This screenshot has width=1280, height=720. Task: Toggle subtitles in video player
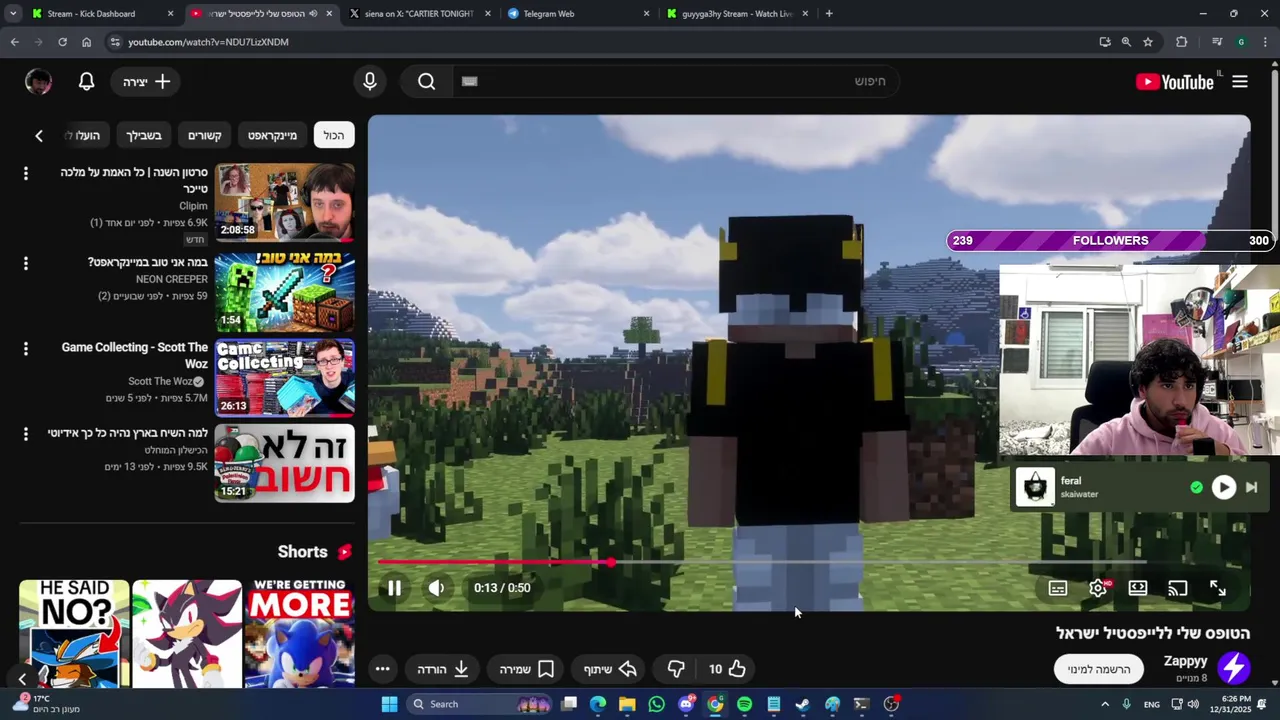(x=1058, y=588)
